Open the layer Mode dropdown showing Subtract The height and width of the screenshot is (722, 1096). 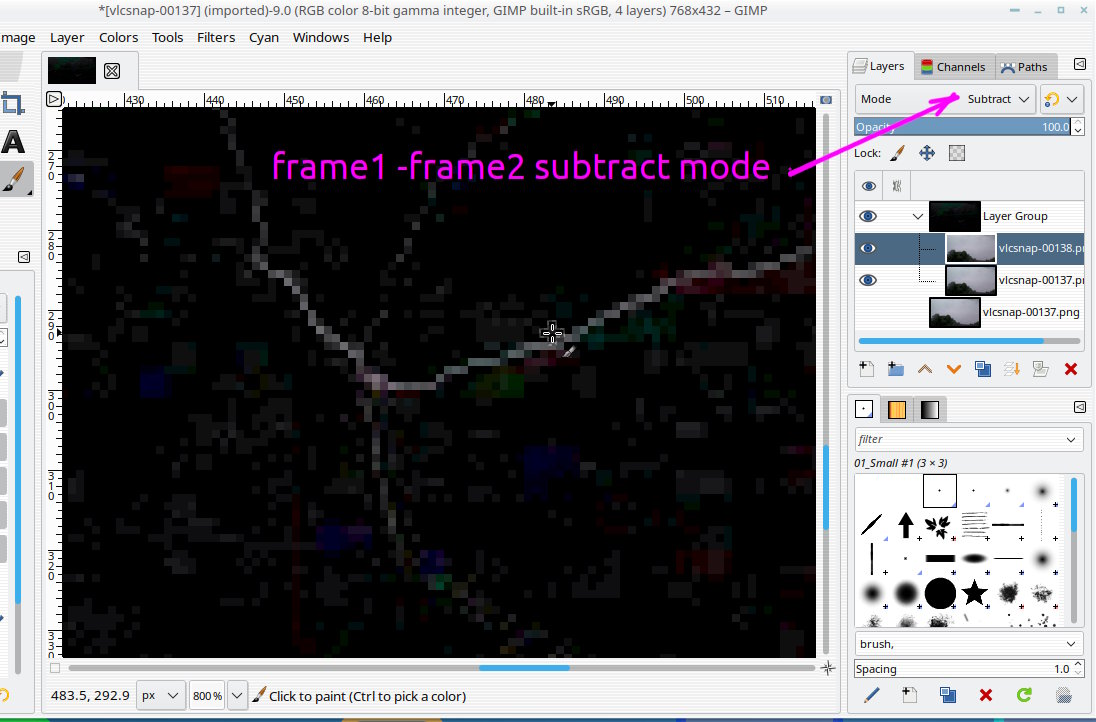pyautogui.click(x=945, y=99)
